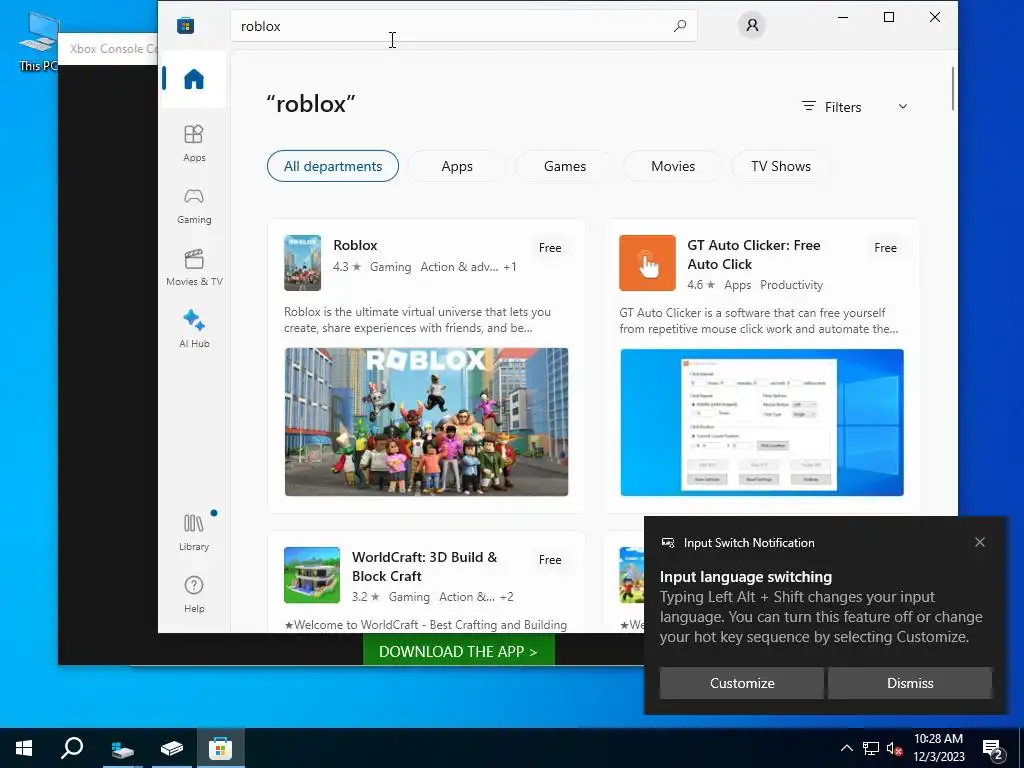Click the Roblox banner screenshot thumbnail
Image resolution: width=1024 pixels, height=768 pixels.
426,422
